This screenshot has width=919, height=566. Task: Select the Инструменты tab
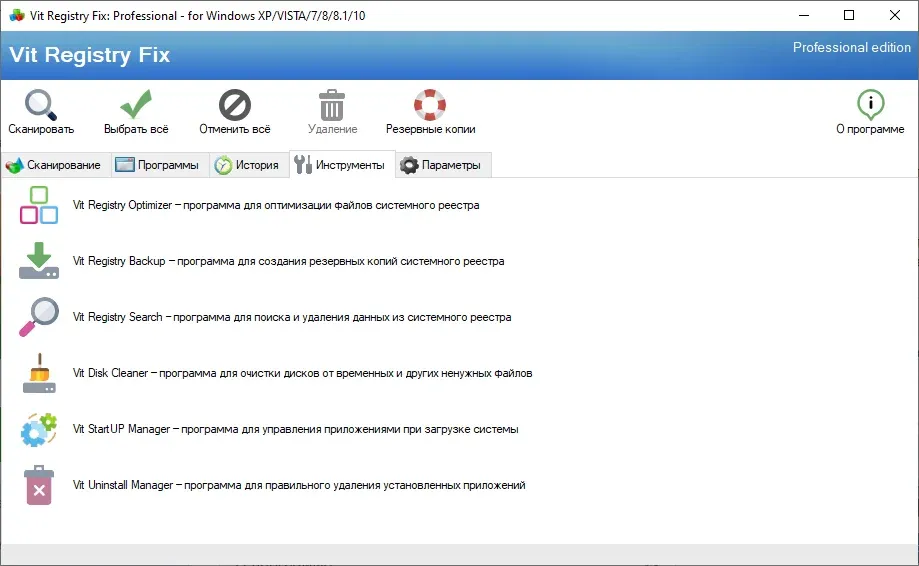pyautogui.click(x=342, y=165)
